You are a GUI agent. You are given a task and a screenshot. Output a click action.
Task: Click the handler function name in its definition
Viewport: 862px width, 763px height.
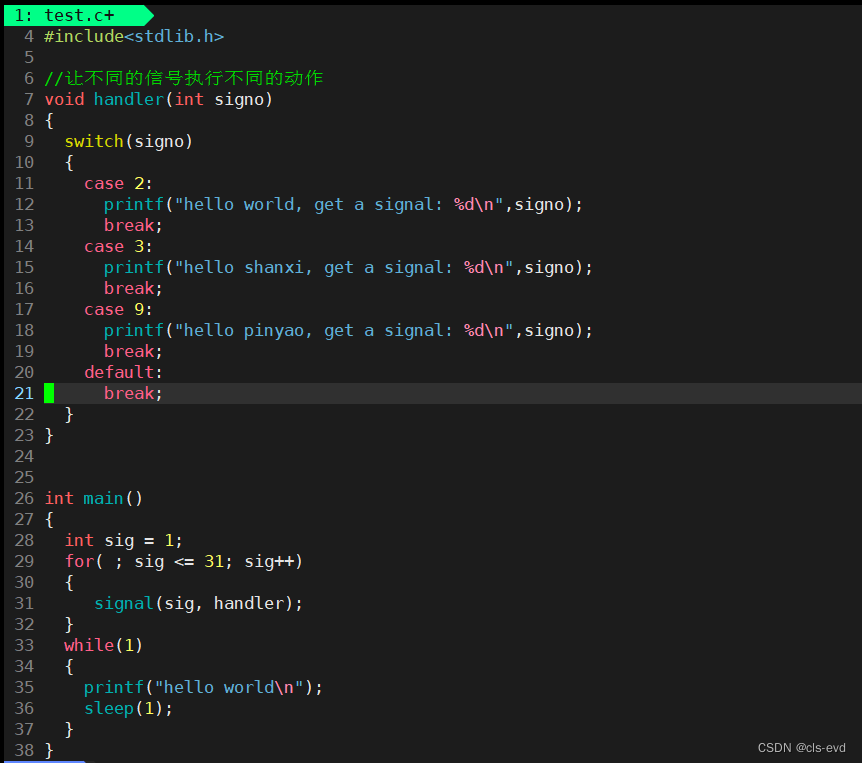click(129, 99)
